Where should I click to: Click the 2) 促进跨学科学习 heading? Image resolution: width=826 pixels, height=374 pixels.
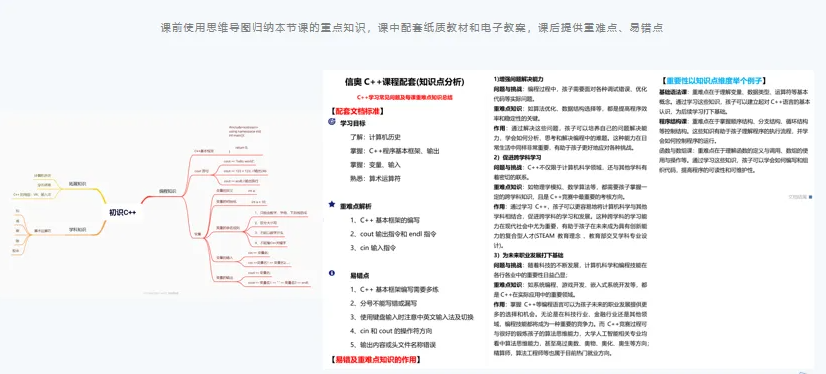coord(518,158)
